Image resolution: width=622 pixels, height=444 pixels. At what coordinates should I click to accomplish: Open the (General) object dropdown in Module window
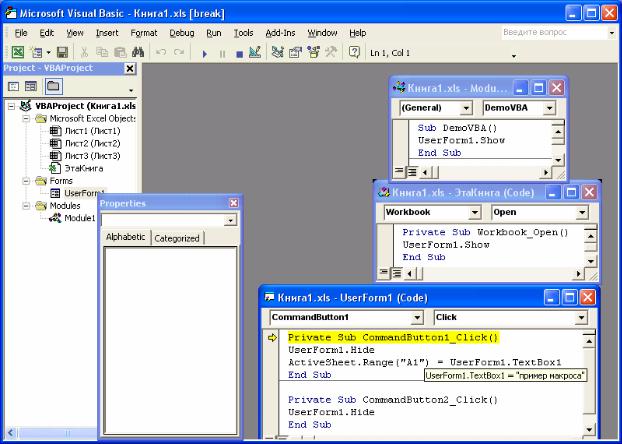click(466, 108)
